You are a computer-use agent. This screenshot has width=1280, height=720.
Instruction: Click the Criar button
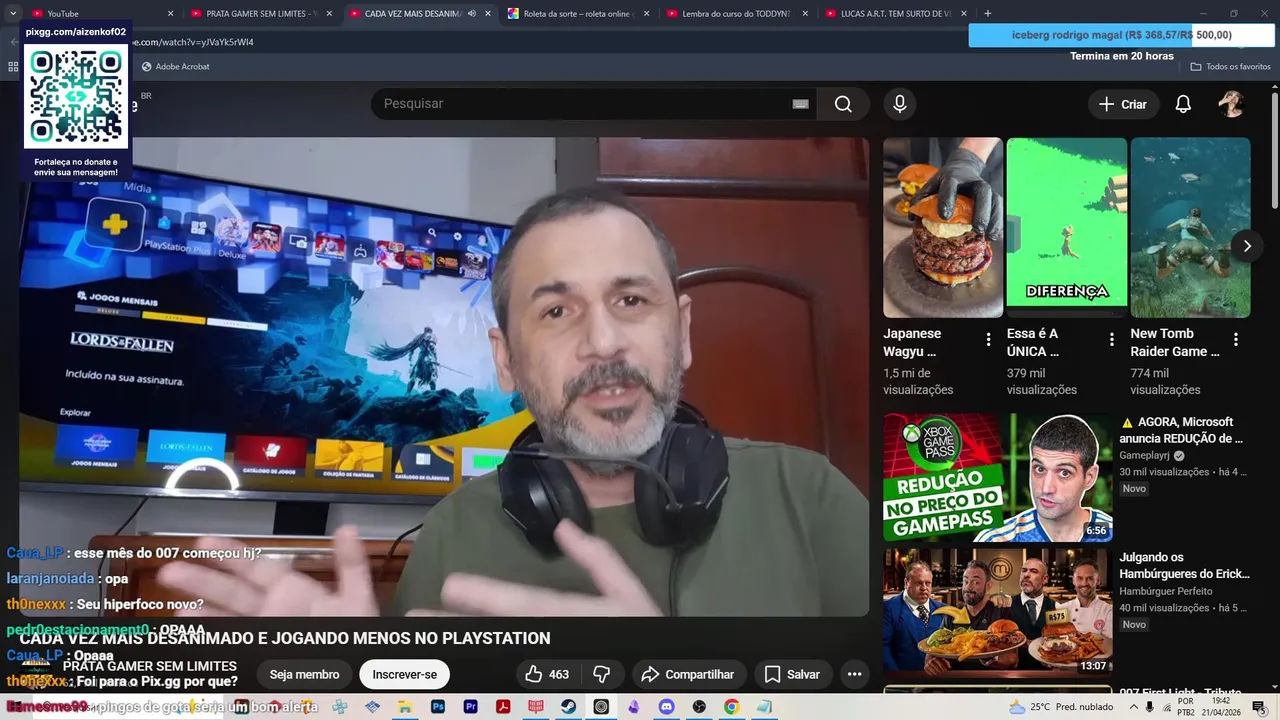(x=1123, y=104)
